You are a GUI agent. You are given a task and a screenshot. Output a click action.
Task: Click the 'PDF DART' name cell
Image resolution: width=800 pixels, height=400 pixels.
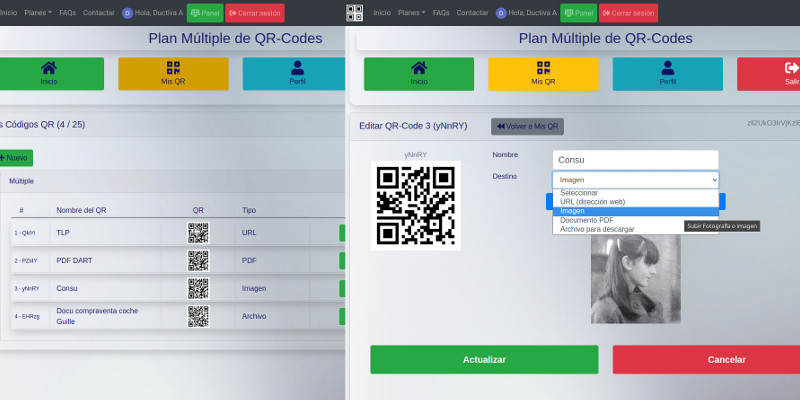(x=74, y=261)
